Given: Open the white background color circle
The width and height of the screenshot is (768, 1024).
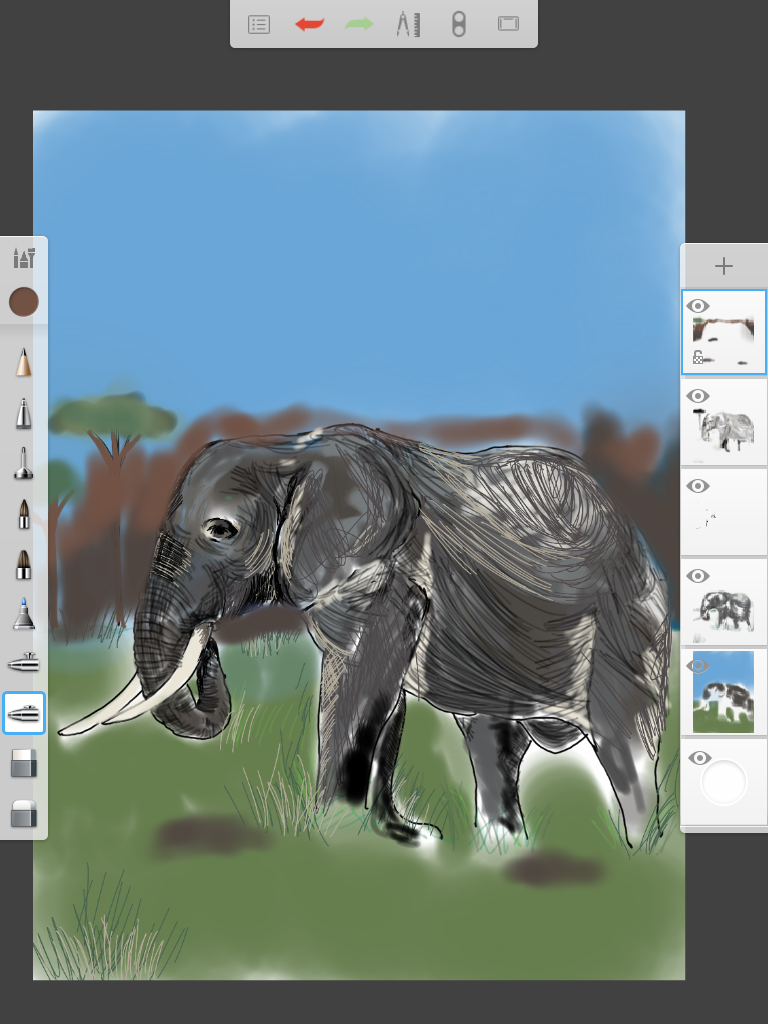Looking at the screenshot, I should [x=724, y=782].
